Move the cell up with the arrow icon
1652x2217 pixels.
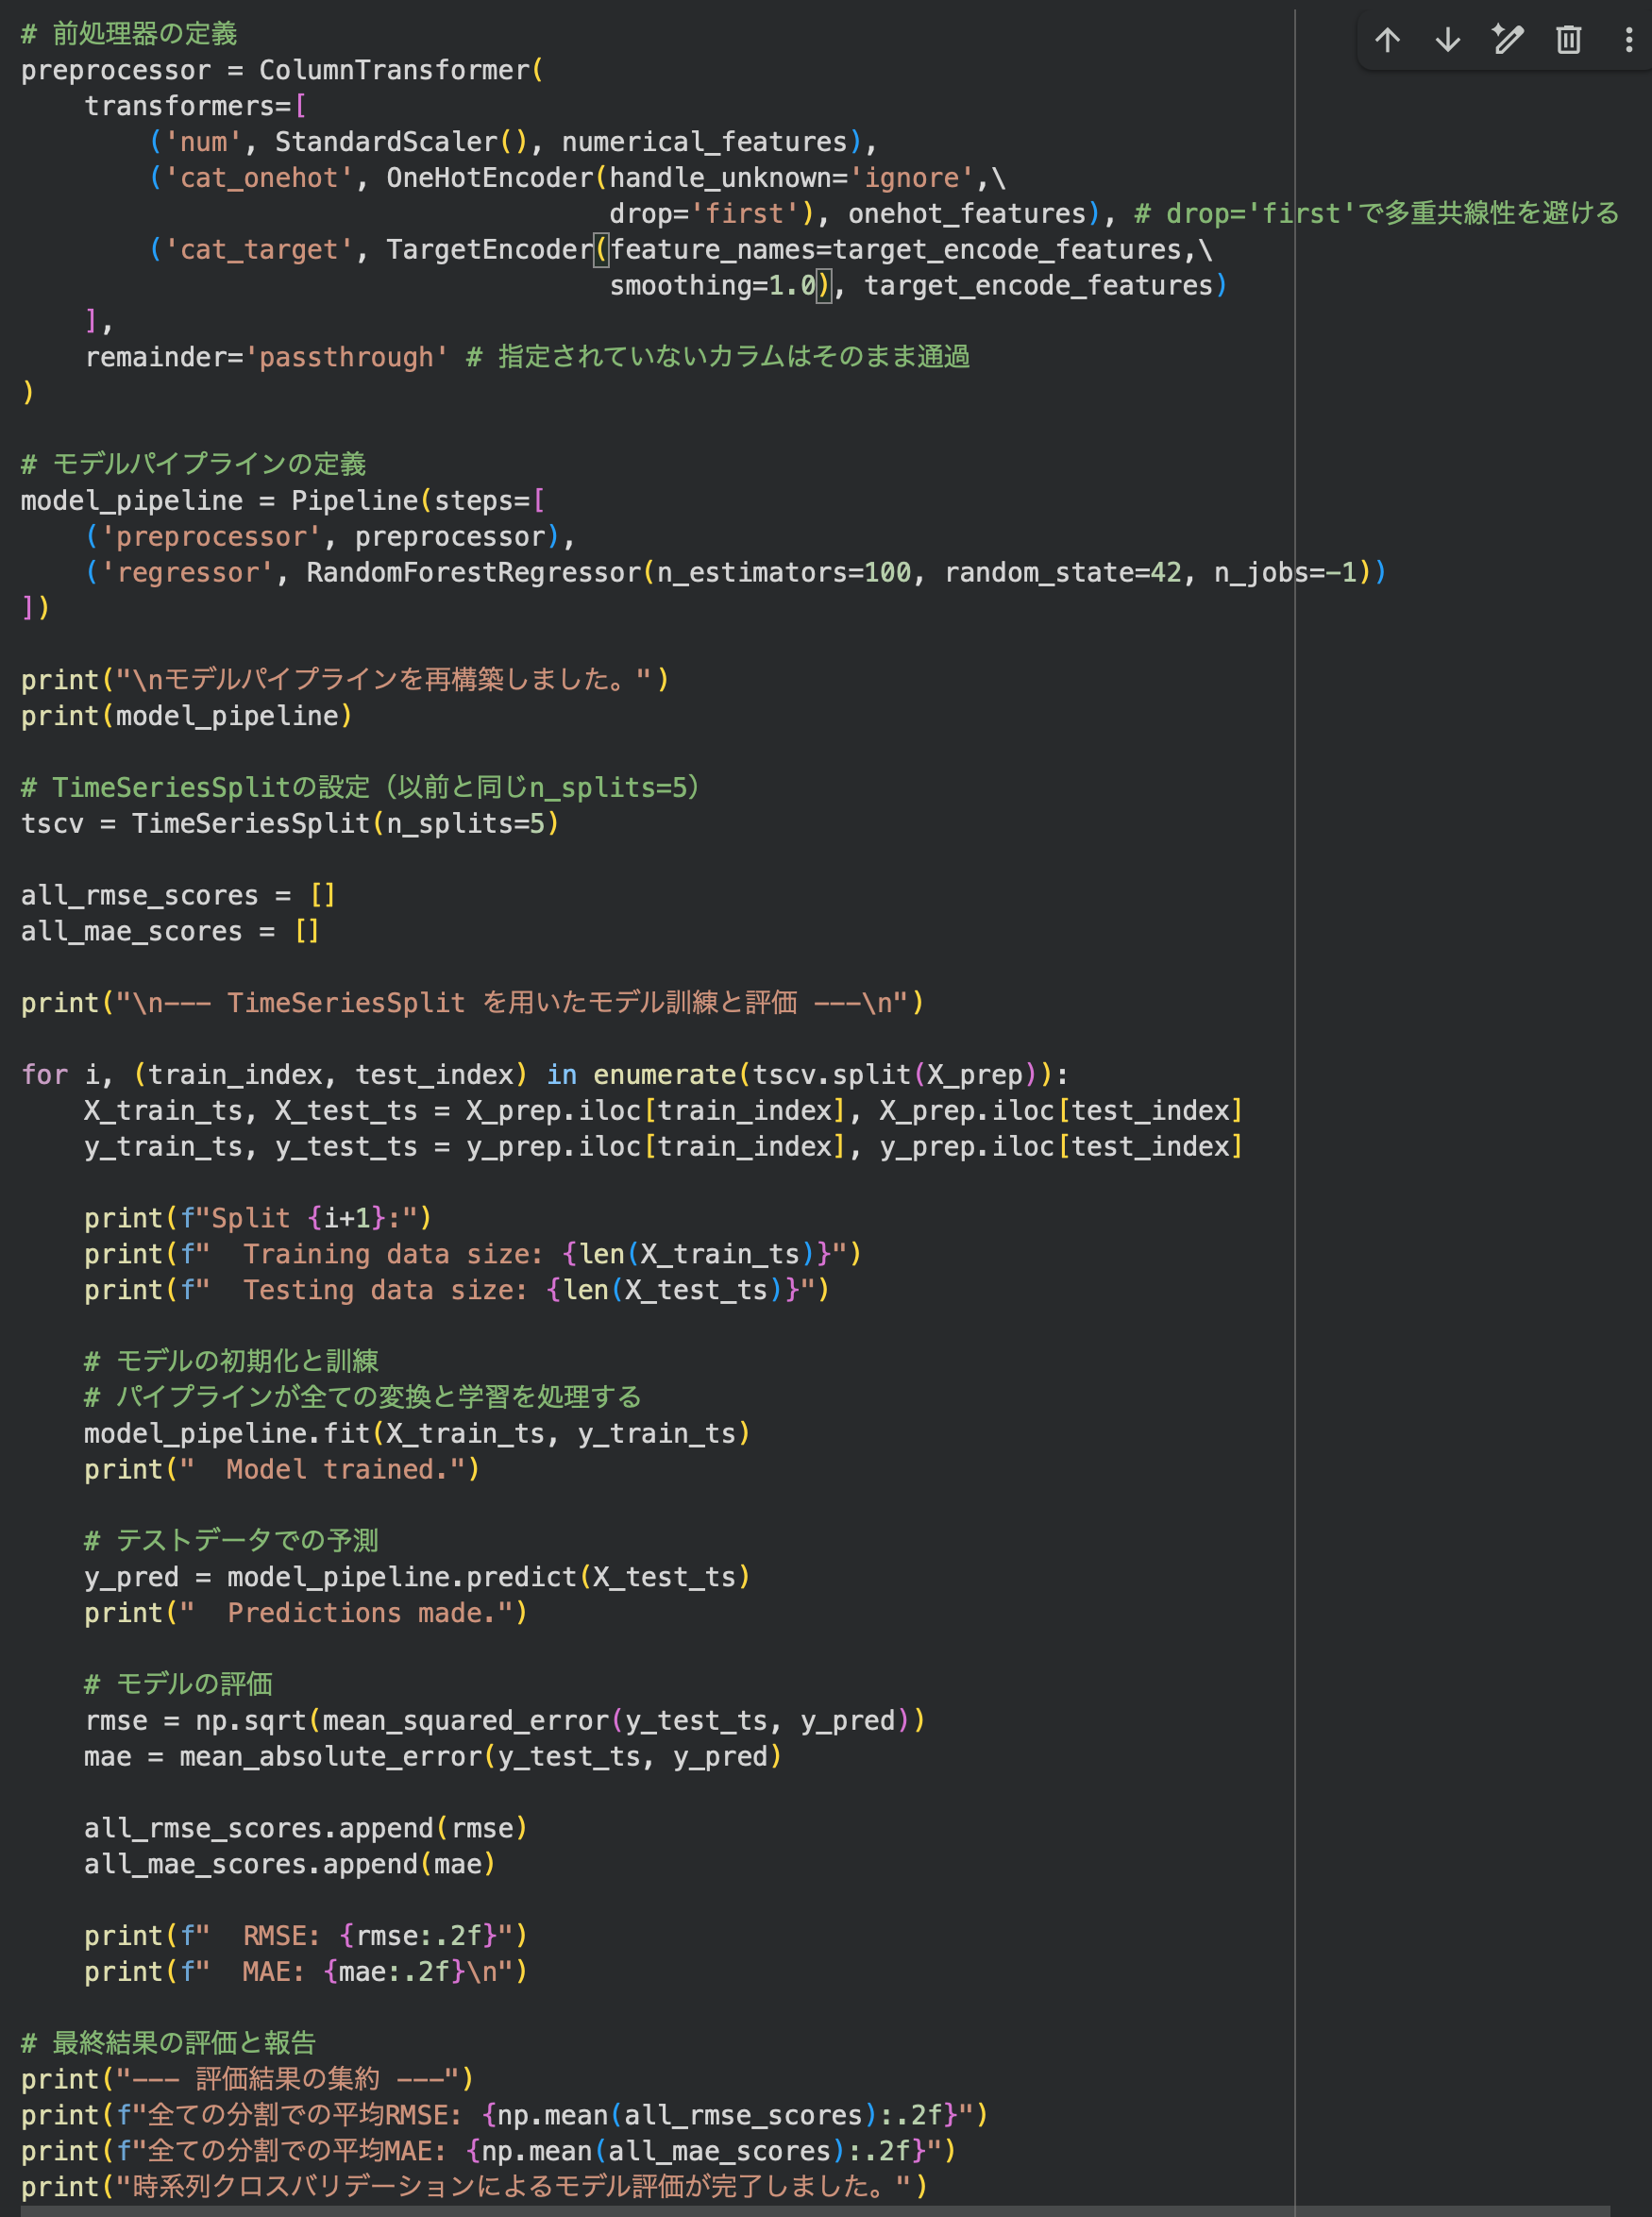tap(1387, 40)
